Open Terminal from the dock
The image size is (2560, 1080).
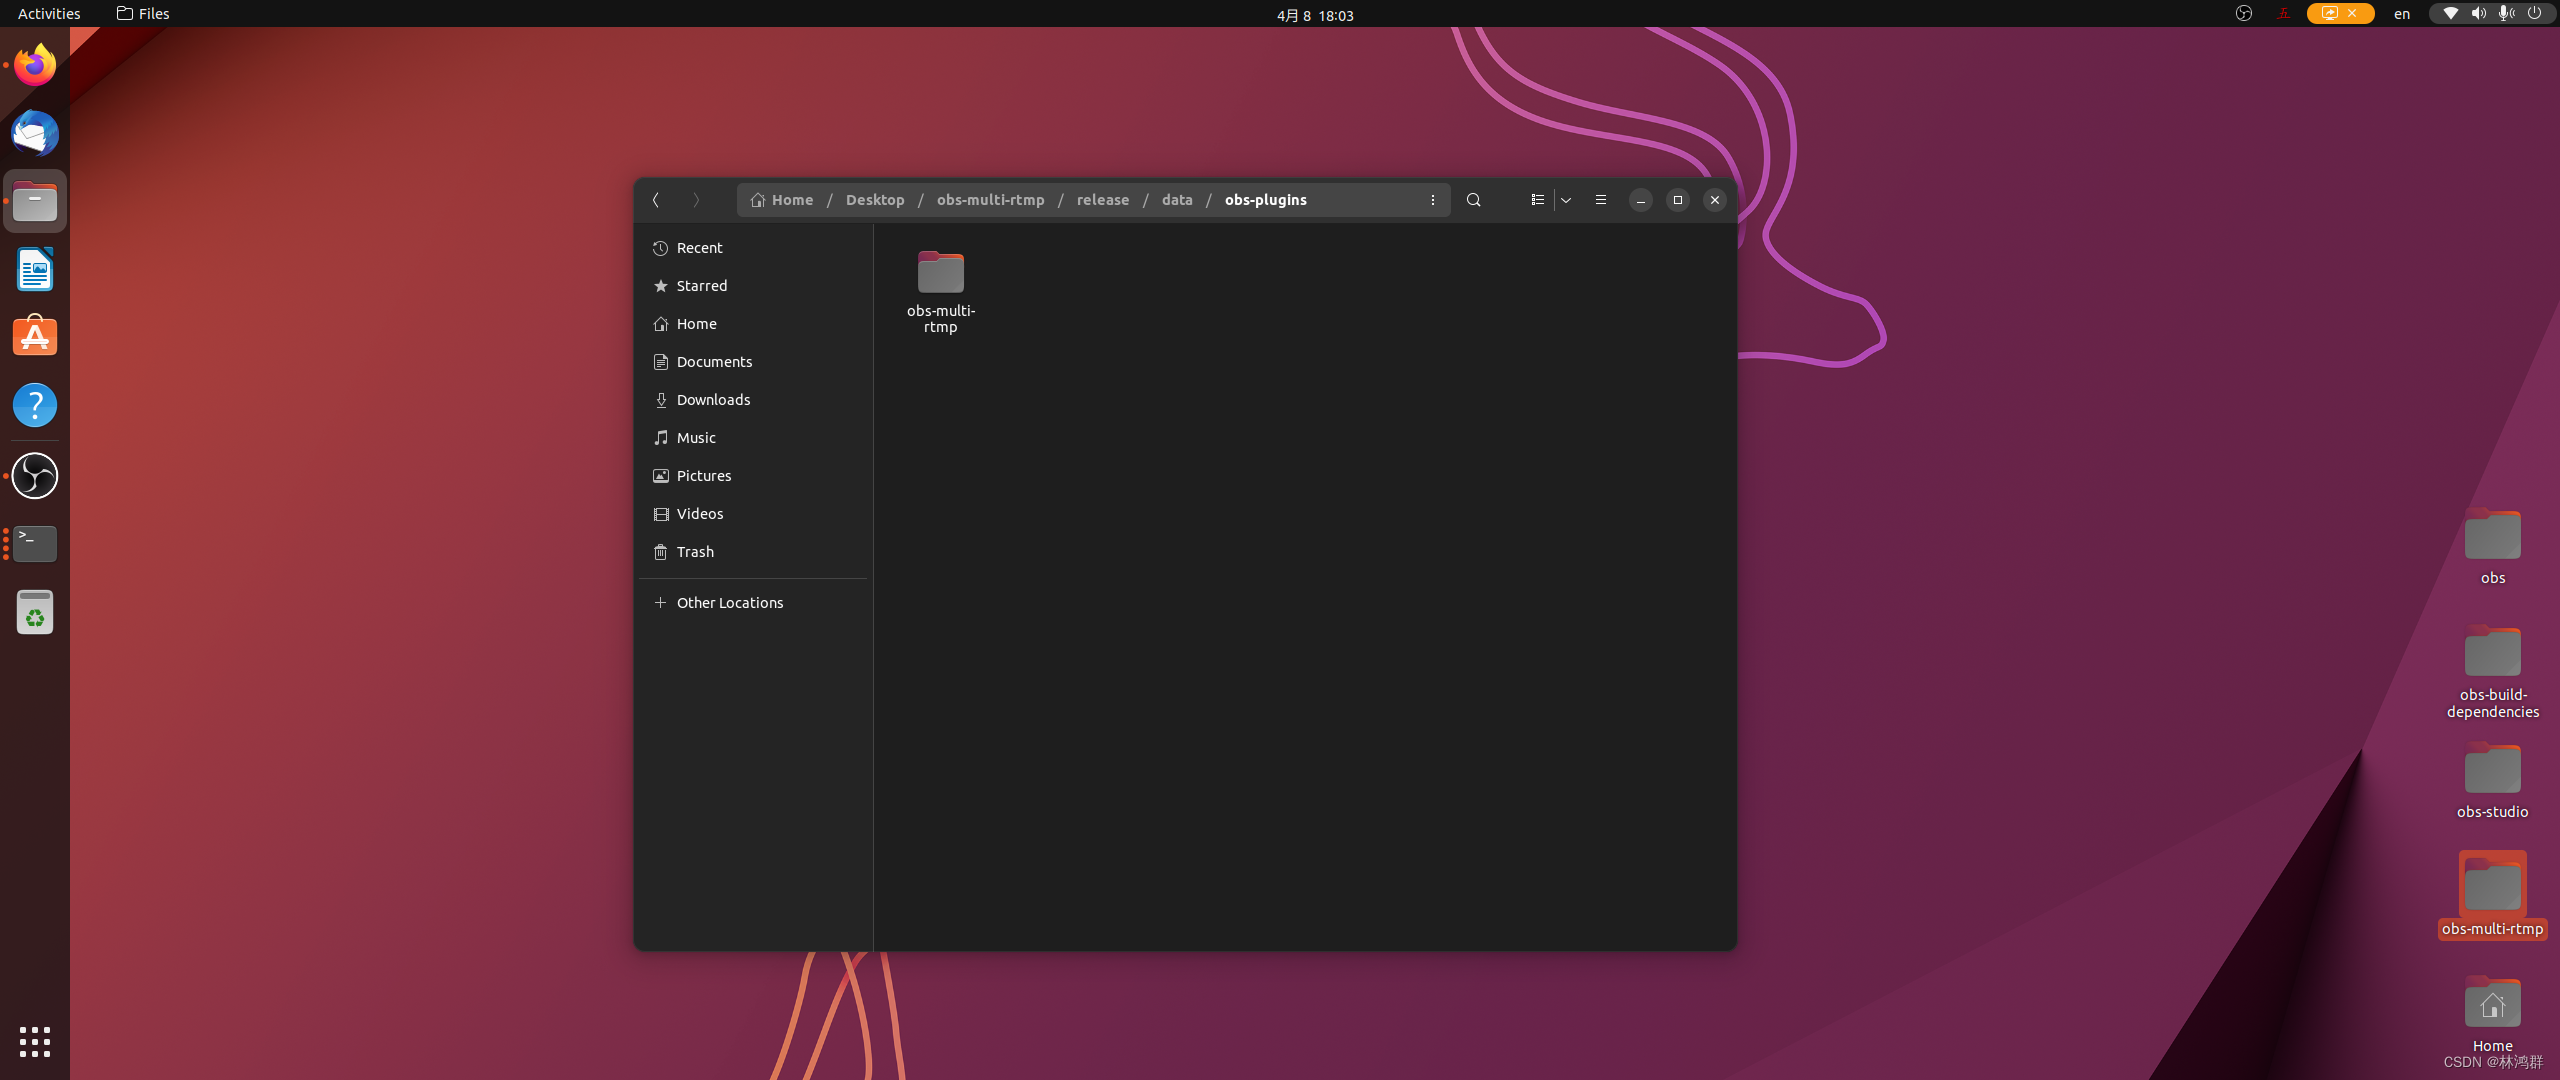click(35, 544)
